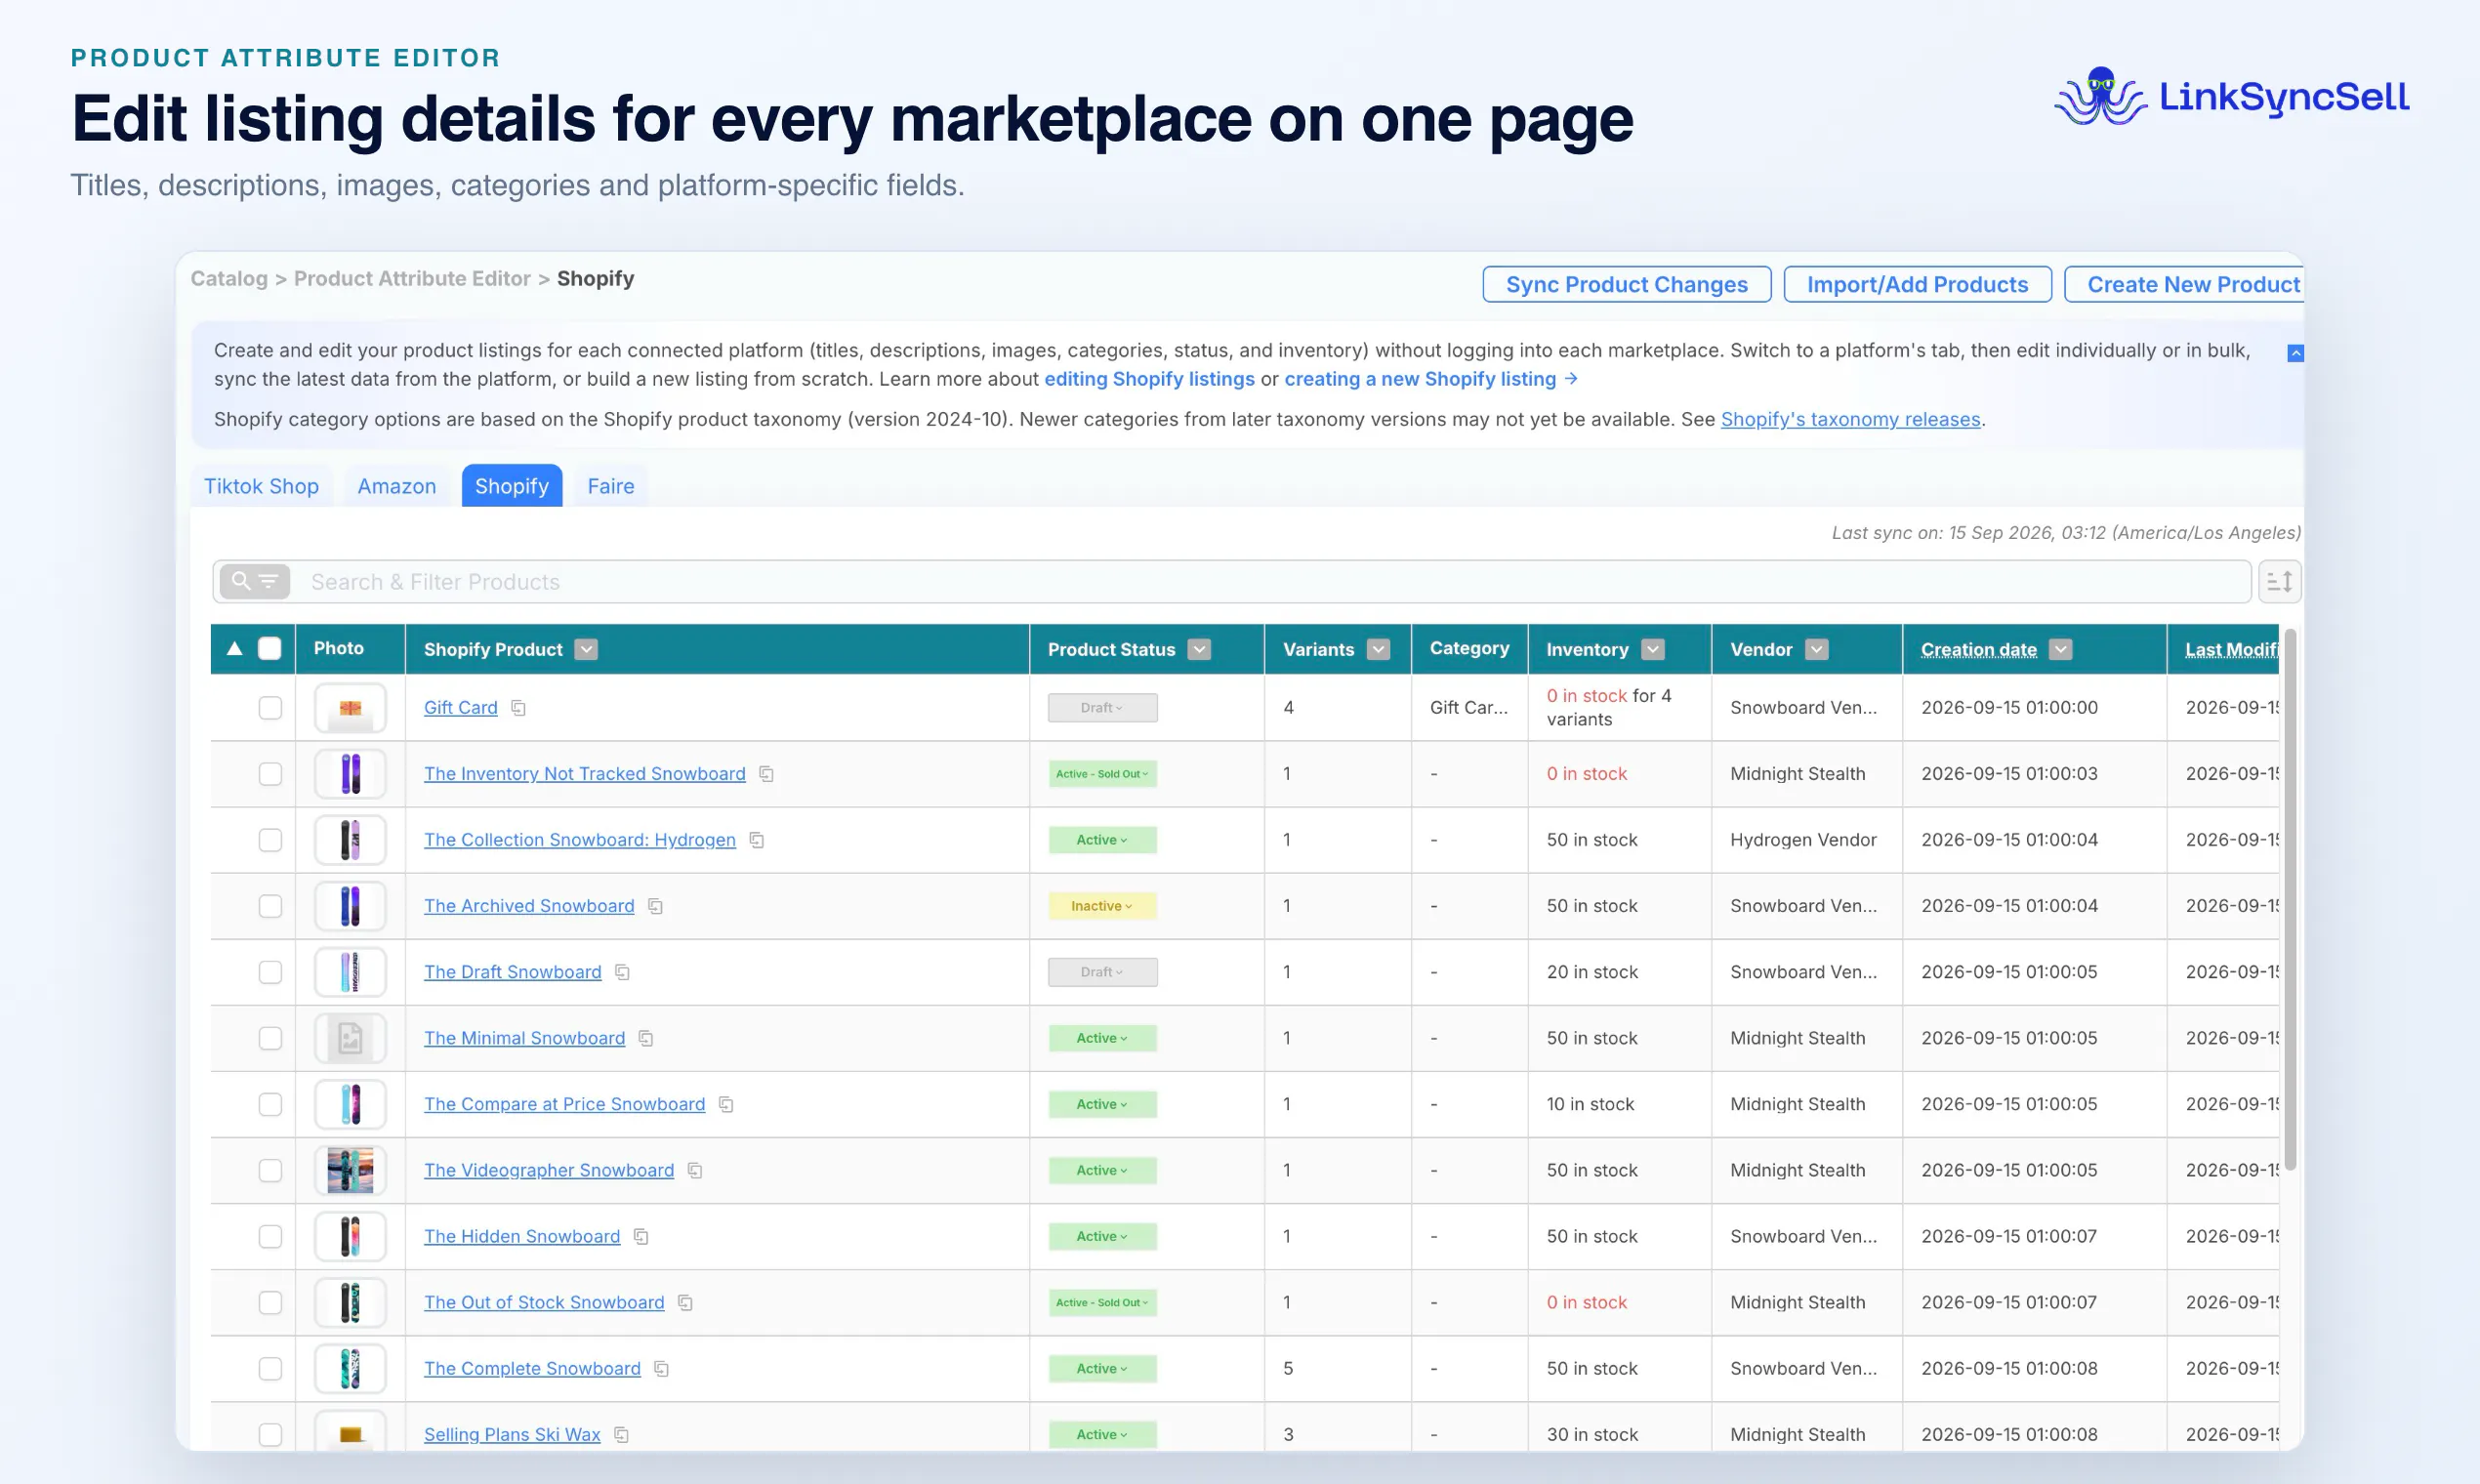The image size is (2480, 1484).
Task: Tick The Minimal Snowboard row checkbox
Action: [x=270, y=1038]
